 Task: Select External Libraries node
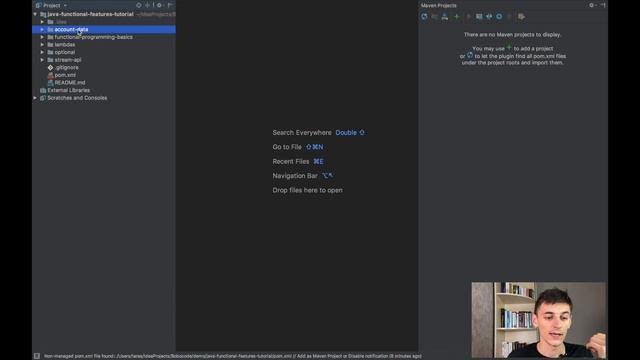[x=69, y=90]
